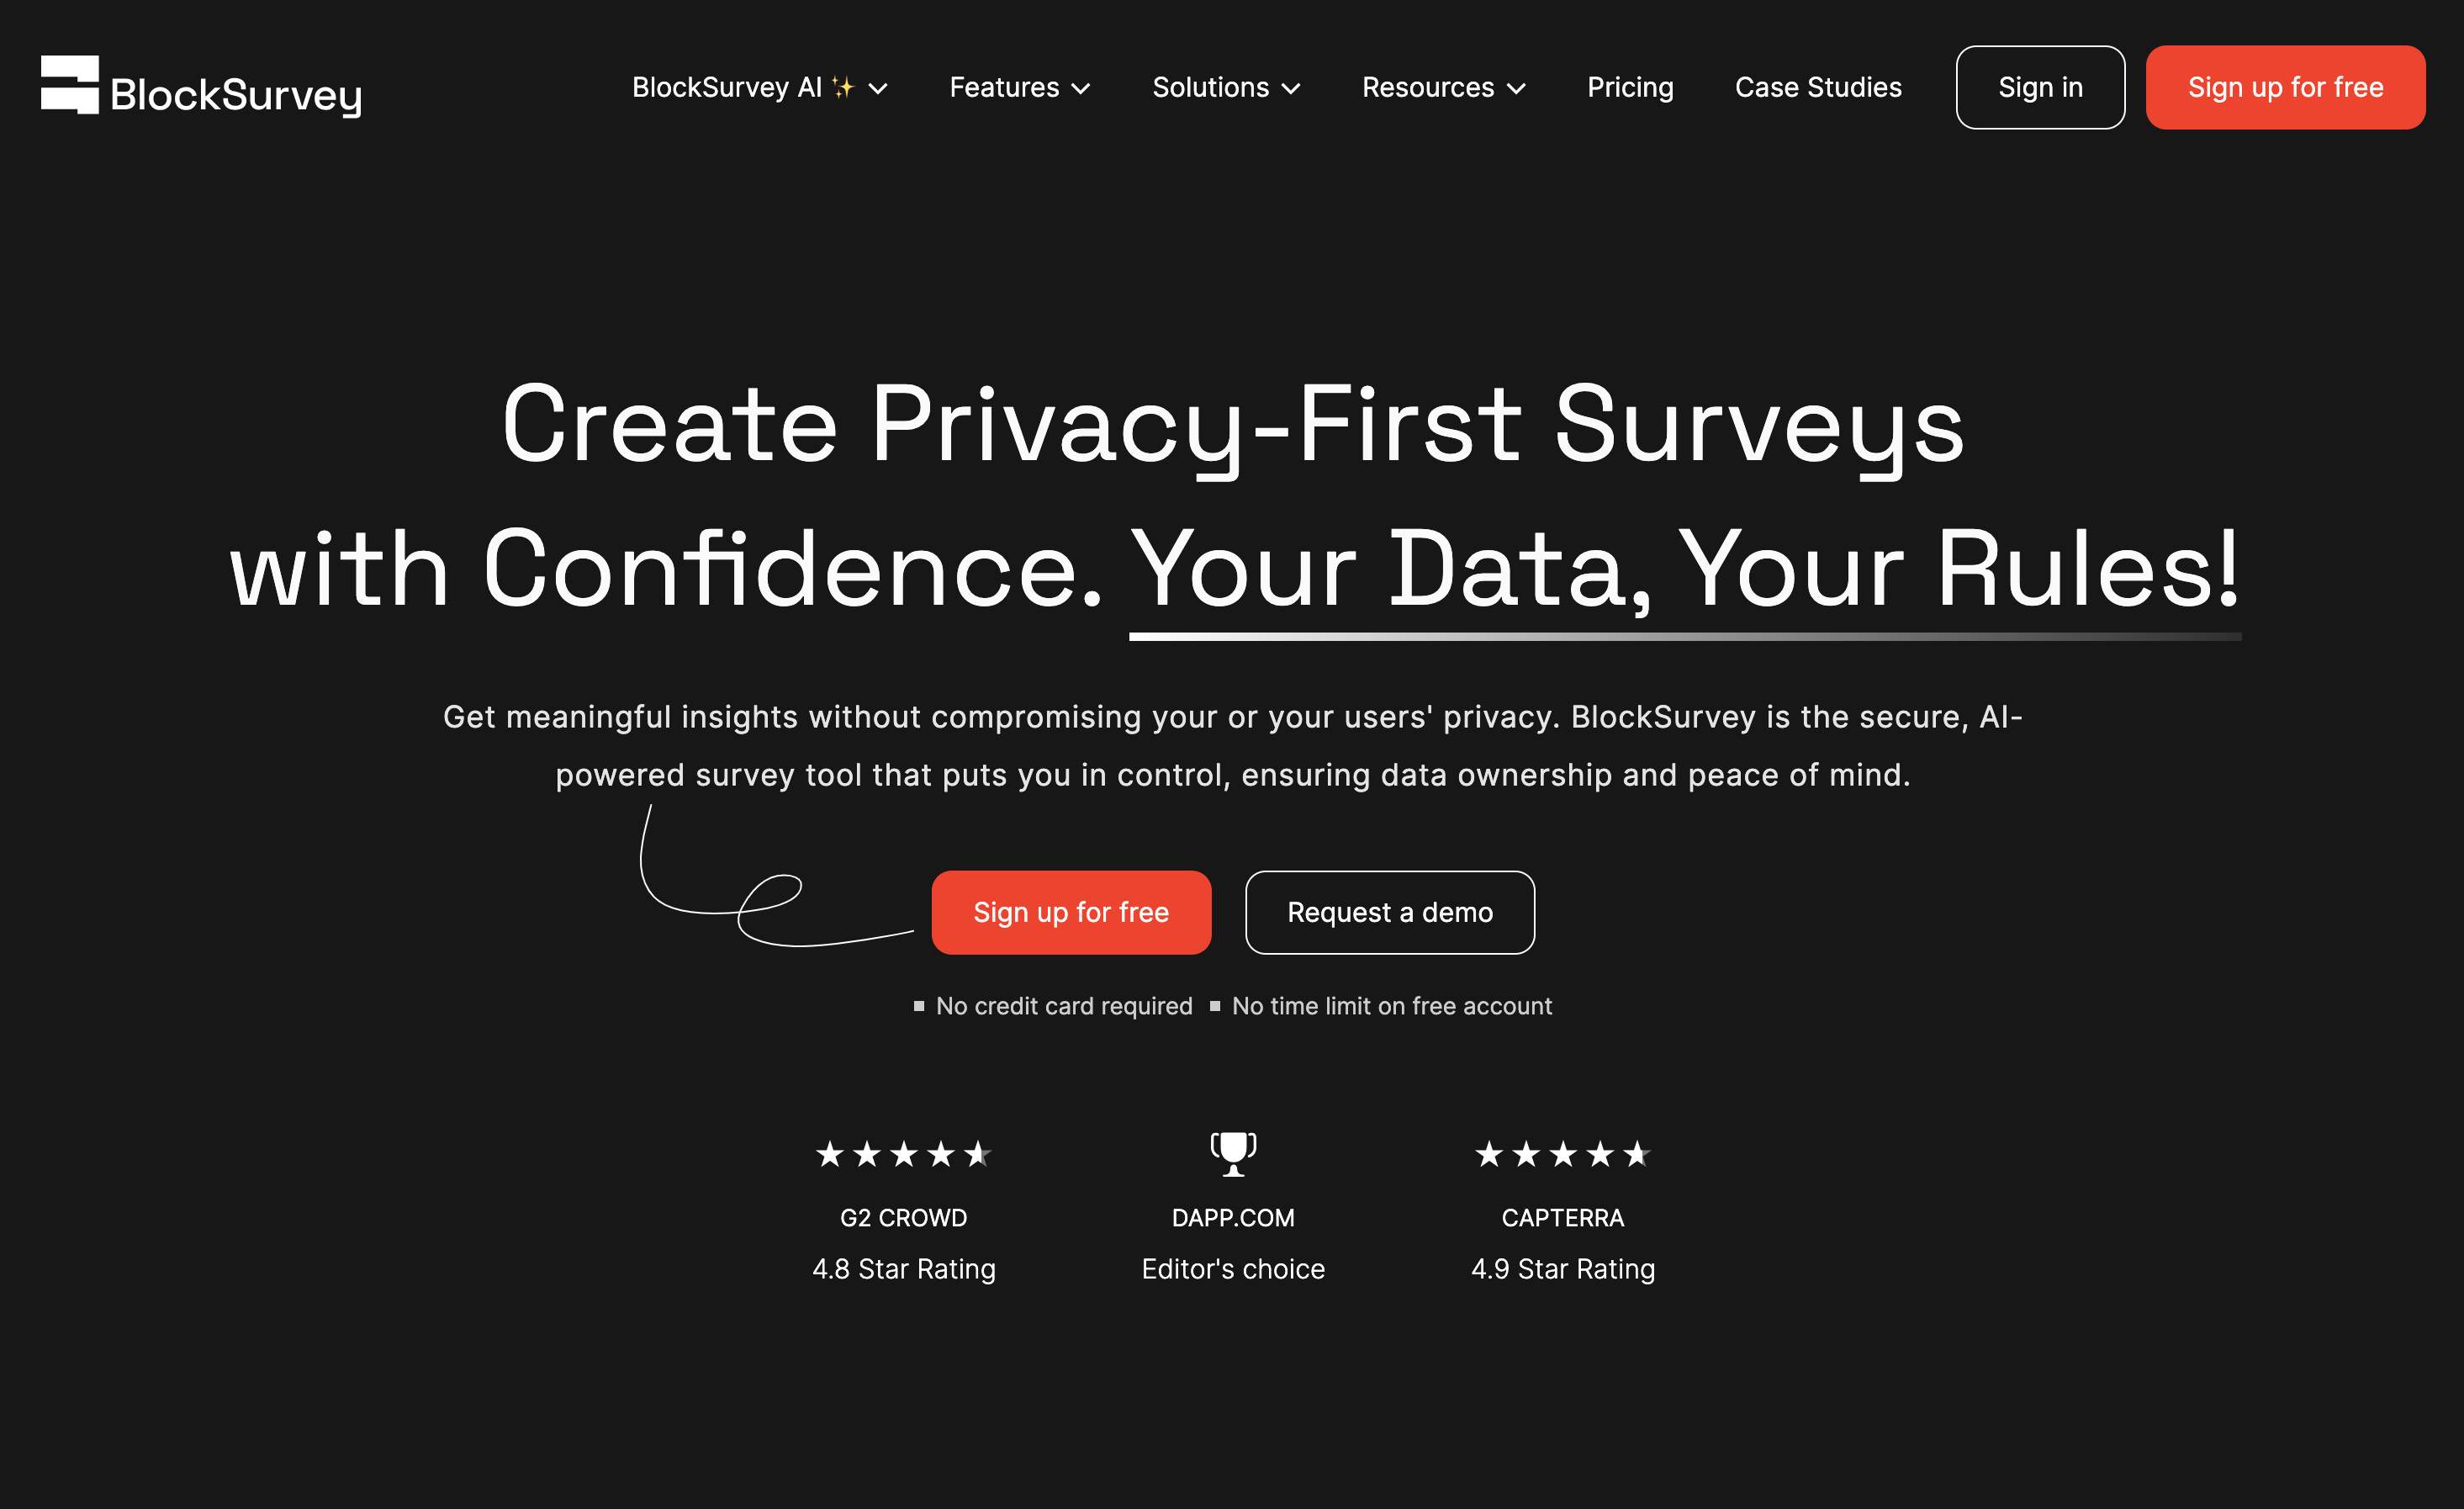Click G2 Crowd star rating icon
The image size is (2464, 1509).
[903, 1153]
